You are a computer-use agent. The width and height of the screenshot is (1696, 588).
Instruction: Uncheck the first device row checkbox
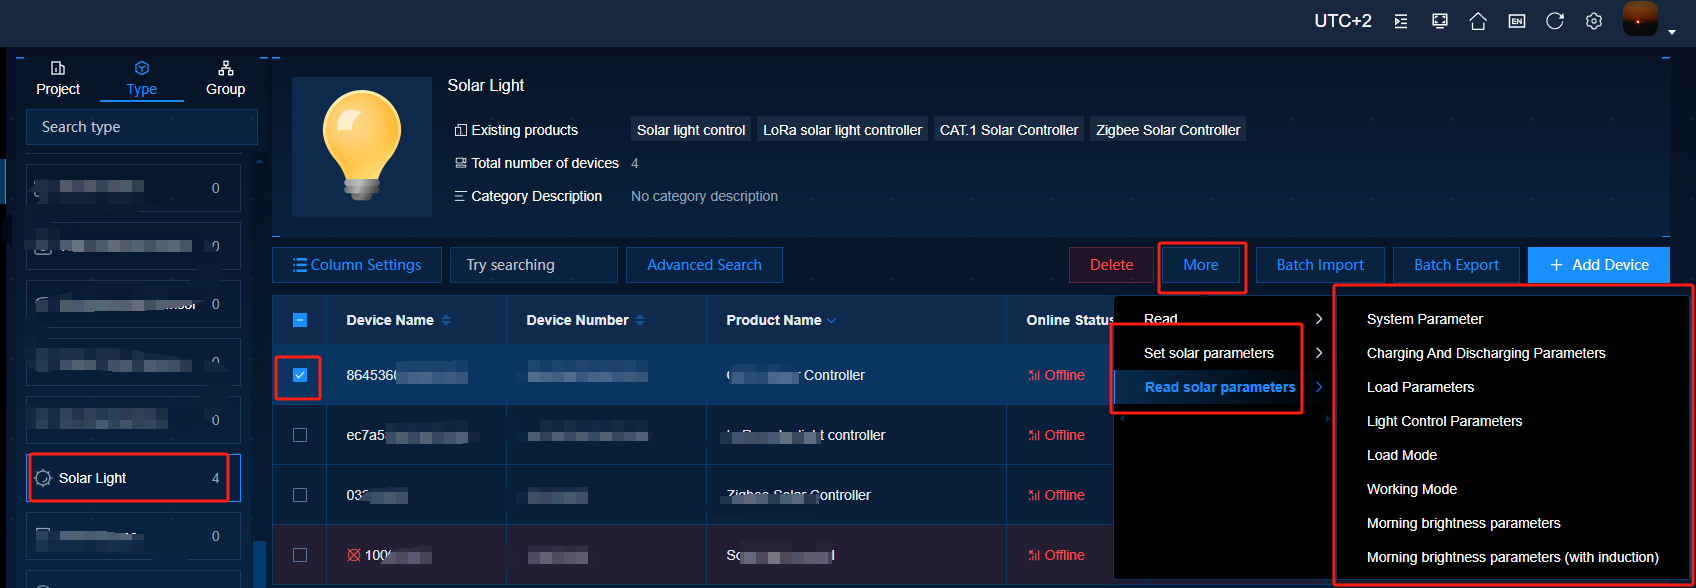pos(300,375)
